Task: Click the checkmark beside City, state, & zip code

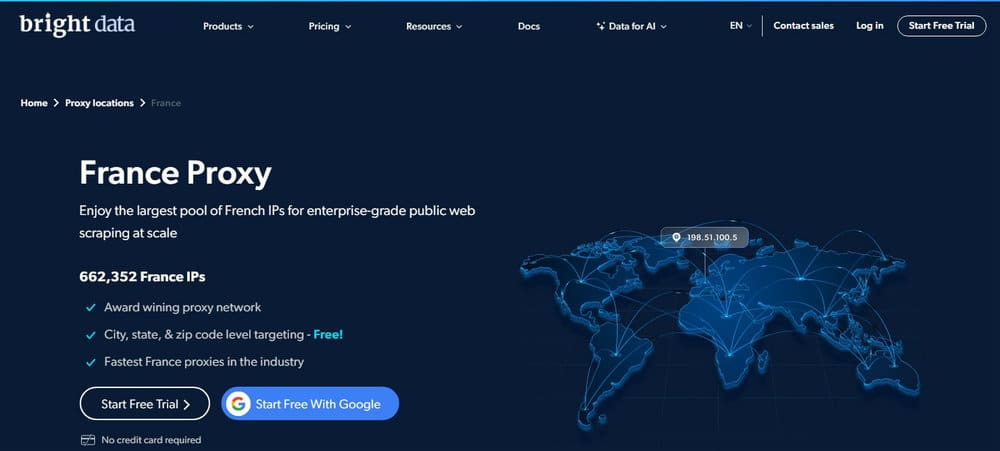Action: 91,335
